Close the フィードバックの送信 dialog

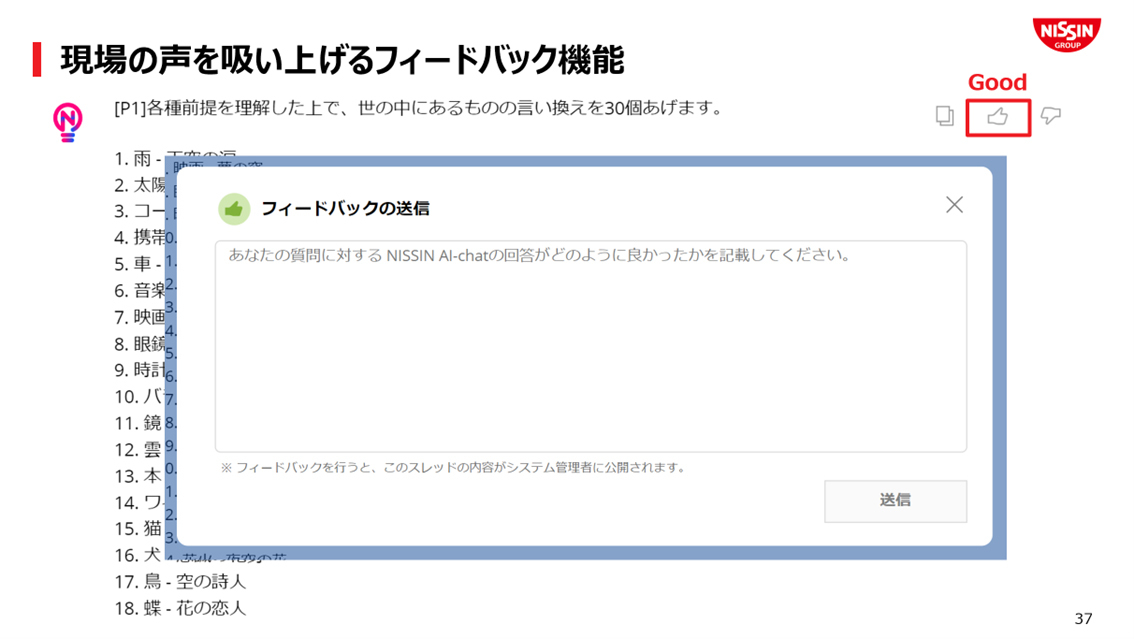point(954,205)
